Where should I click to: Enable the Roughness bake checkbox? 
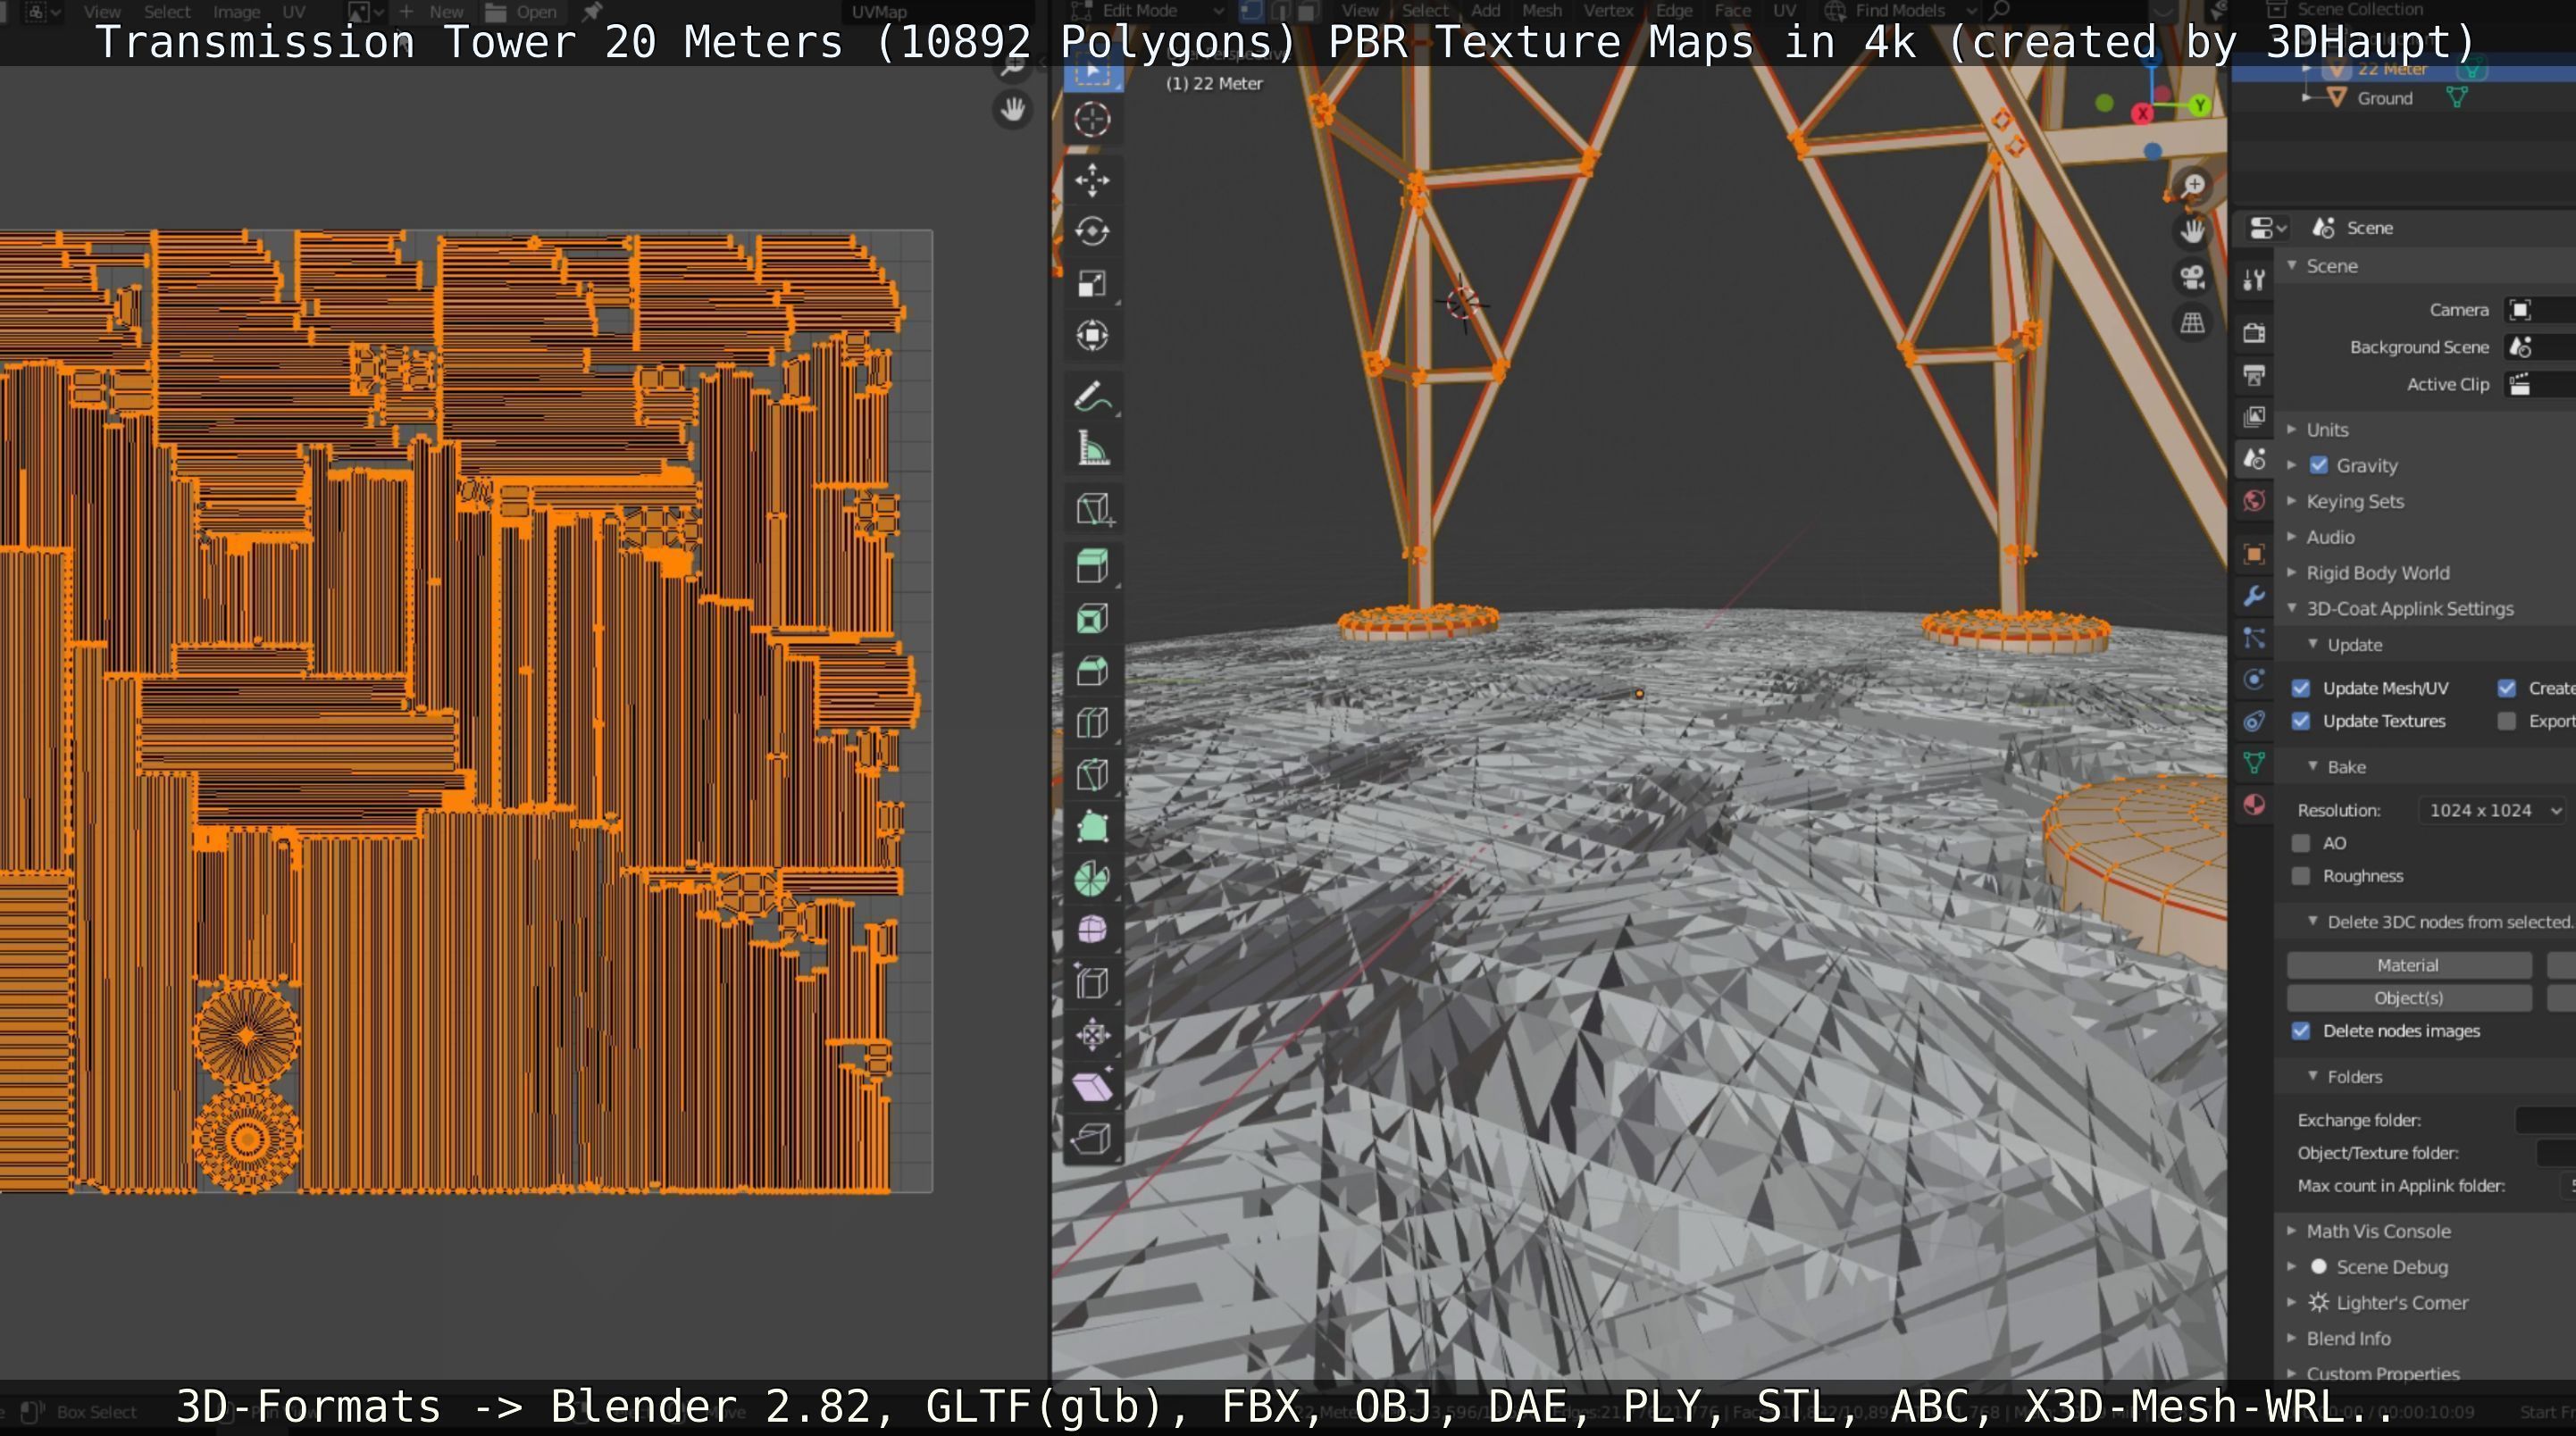tap(2301, 876)
